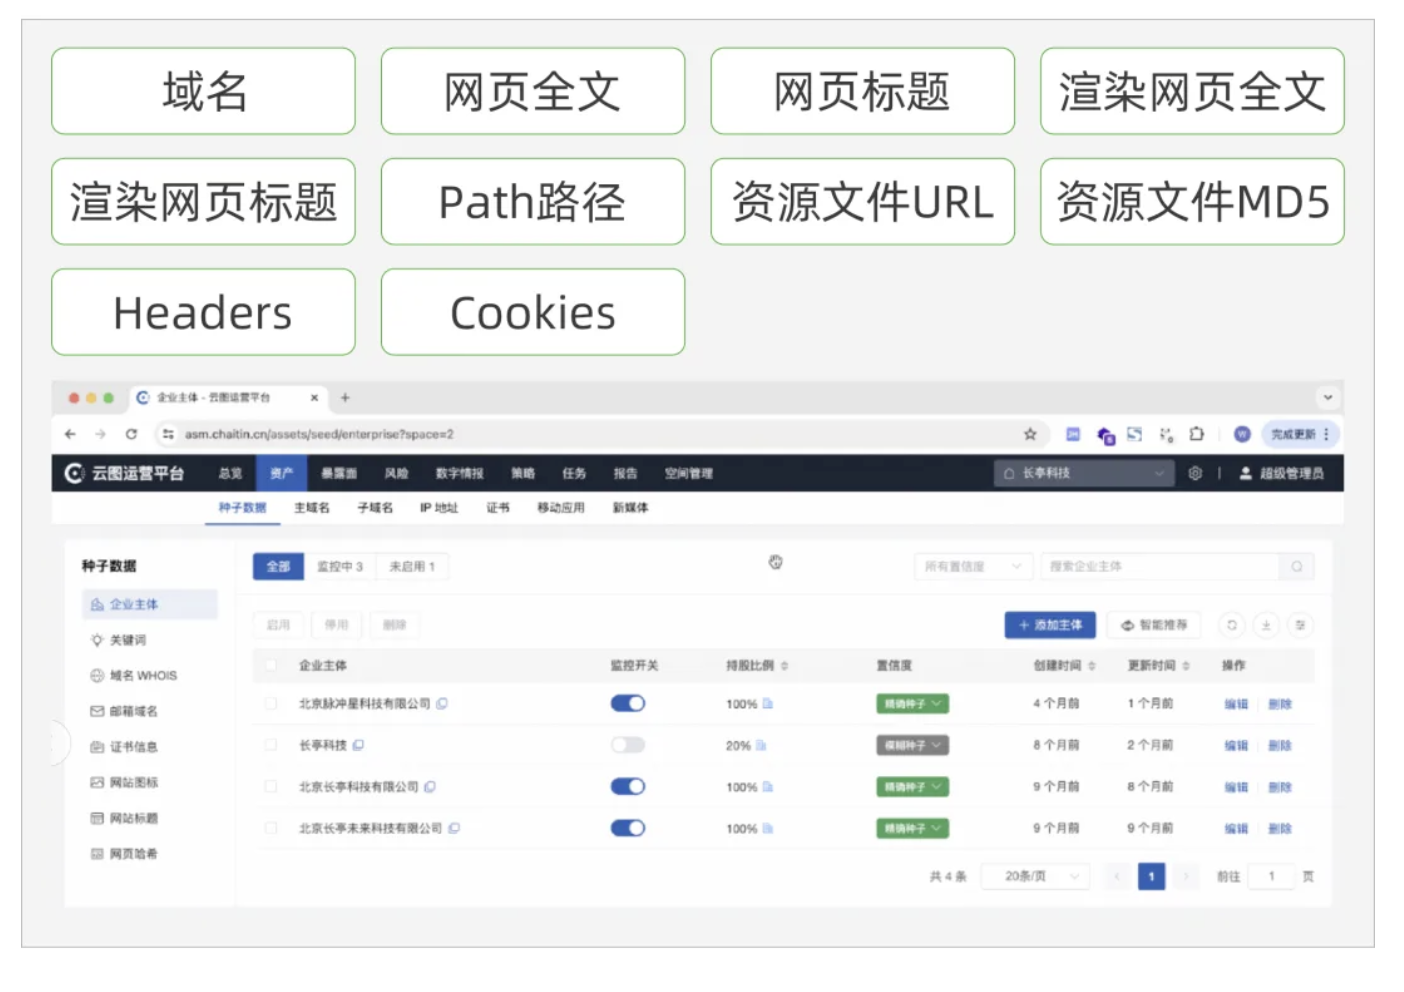
Task: Open the 暴露面 menu item
Action: 338,473
